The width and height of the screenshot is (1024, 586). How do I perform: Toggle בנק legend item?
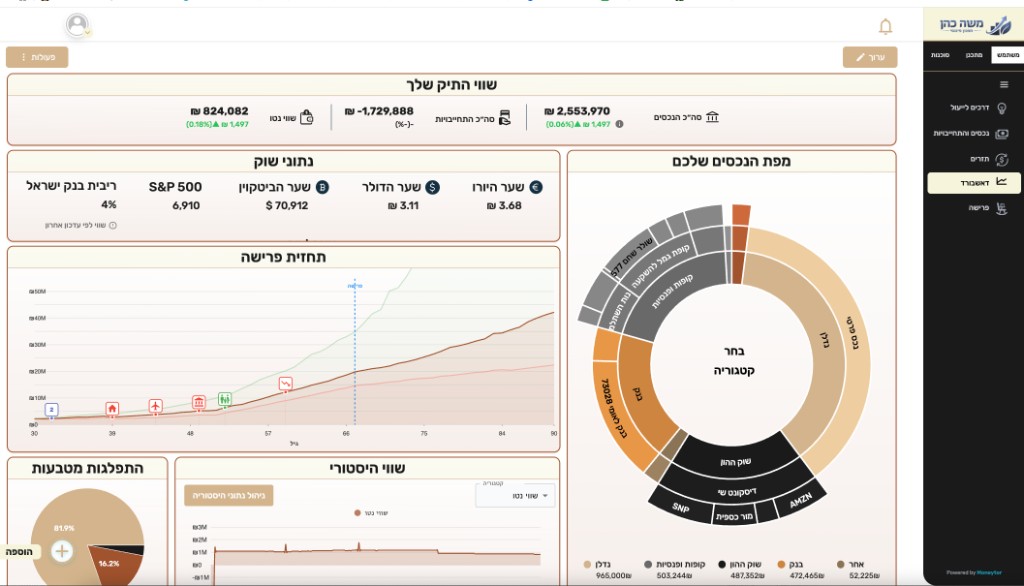[x=790, y=564]
